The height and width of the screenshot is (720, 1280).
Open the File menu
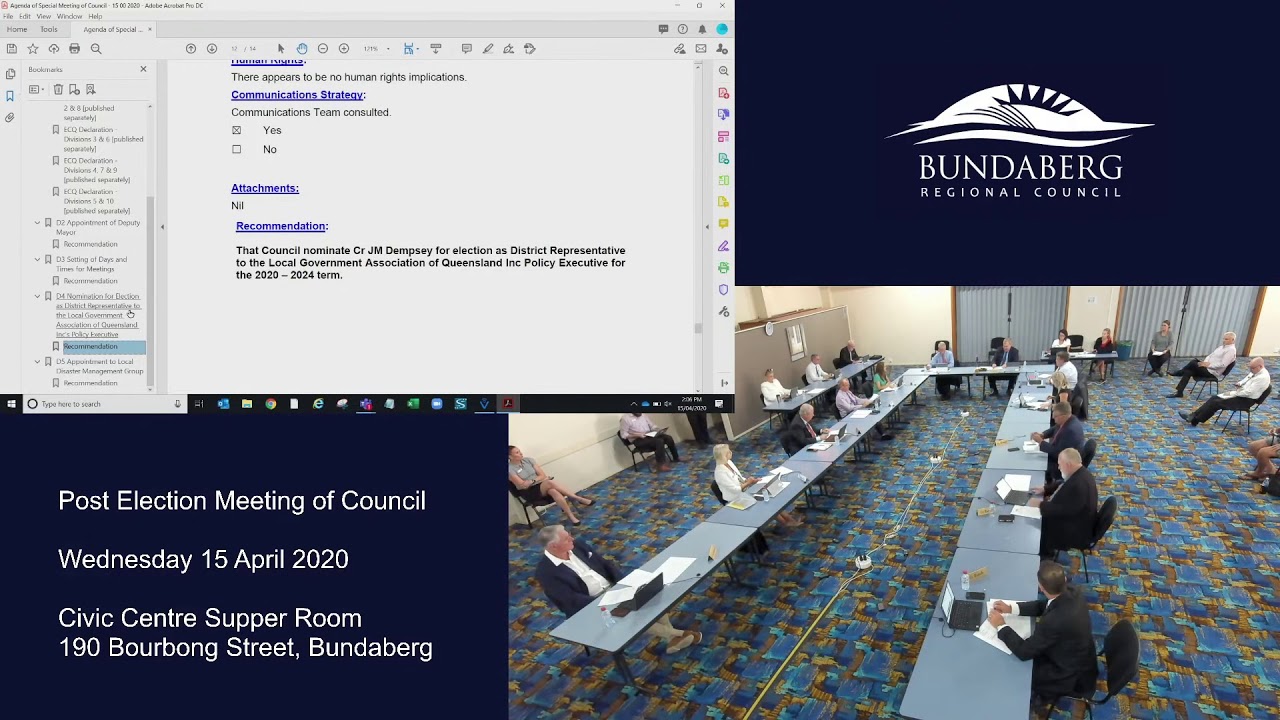point(8,16)
